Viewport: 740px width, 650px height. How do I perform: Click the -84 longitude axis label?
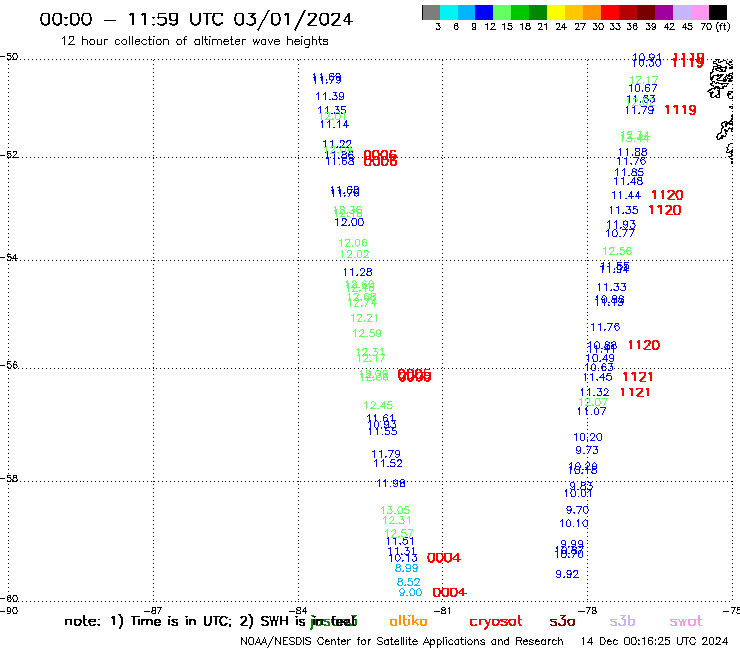(298, 610)
